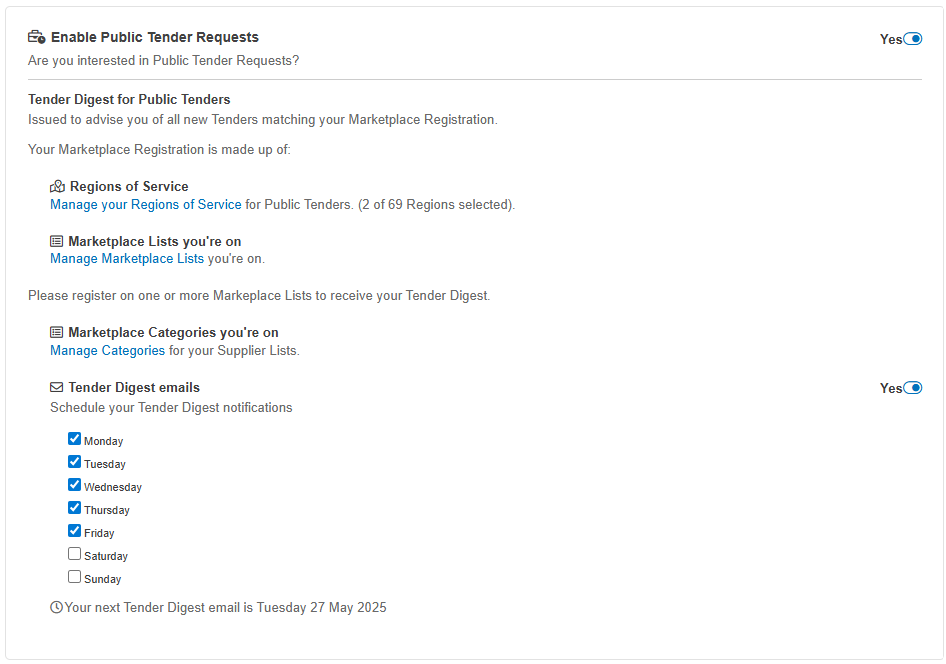The width and height of the screenshot is (946, 664).
Task: Click the Marketplace Lists list icon
Action: 57,242
